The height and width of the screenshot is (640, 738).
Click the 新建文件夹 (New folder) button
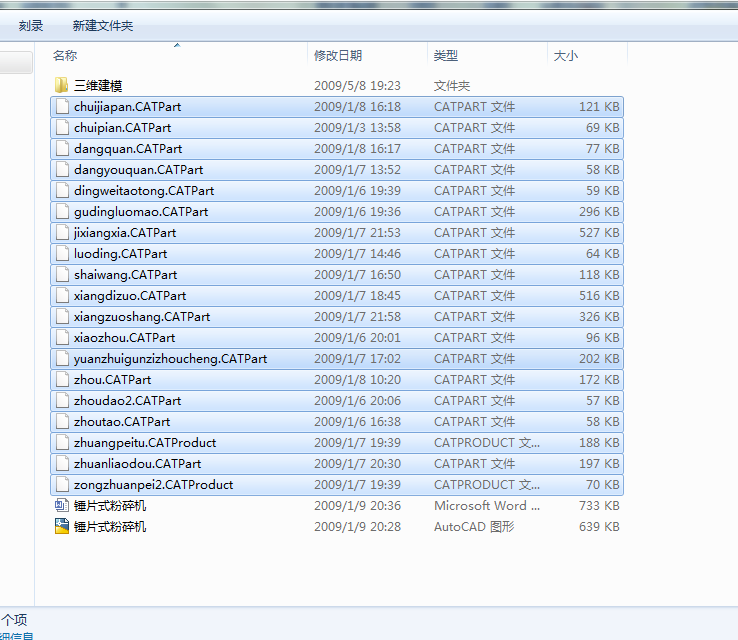[x=103, y=25]
